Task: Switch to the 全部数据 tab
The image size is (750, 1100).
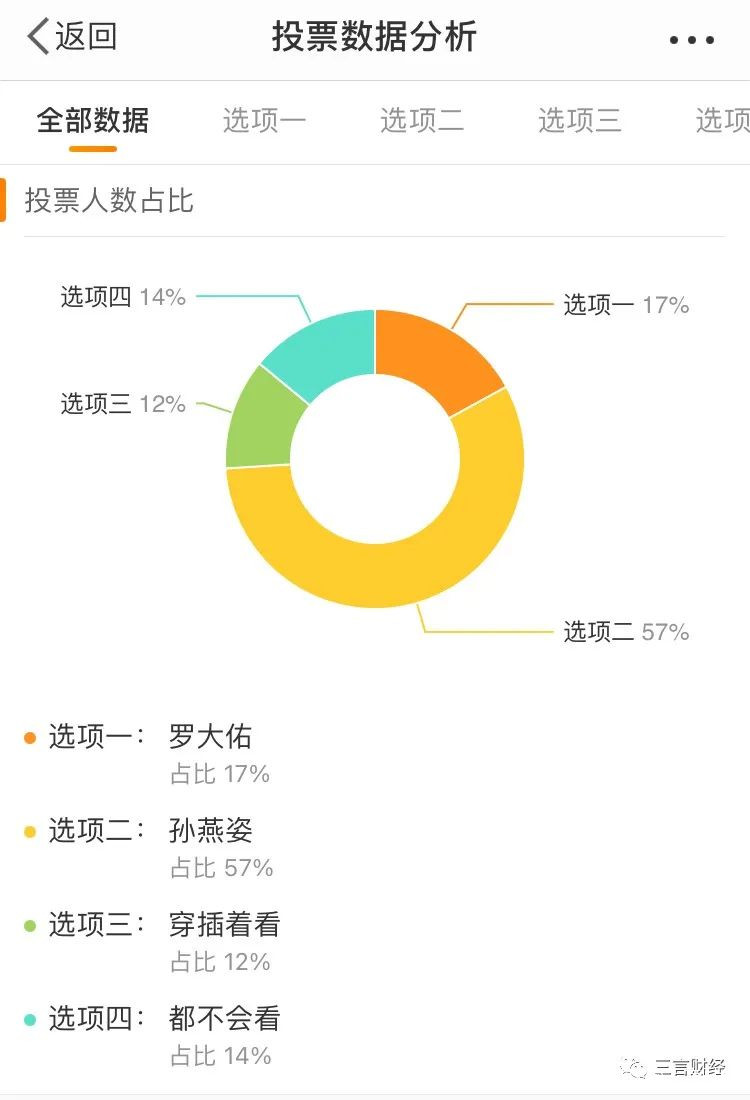Action: [x=93, y=121]
